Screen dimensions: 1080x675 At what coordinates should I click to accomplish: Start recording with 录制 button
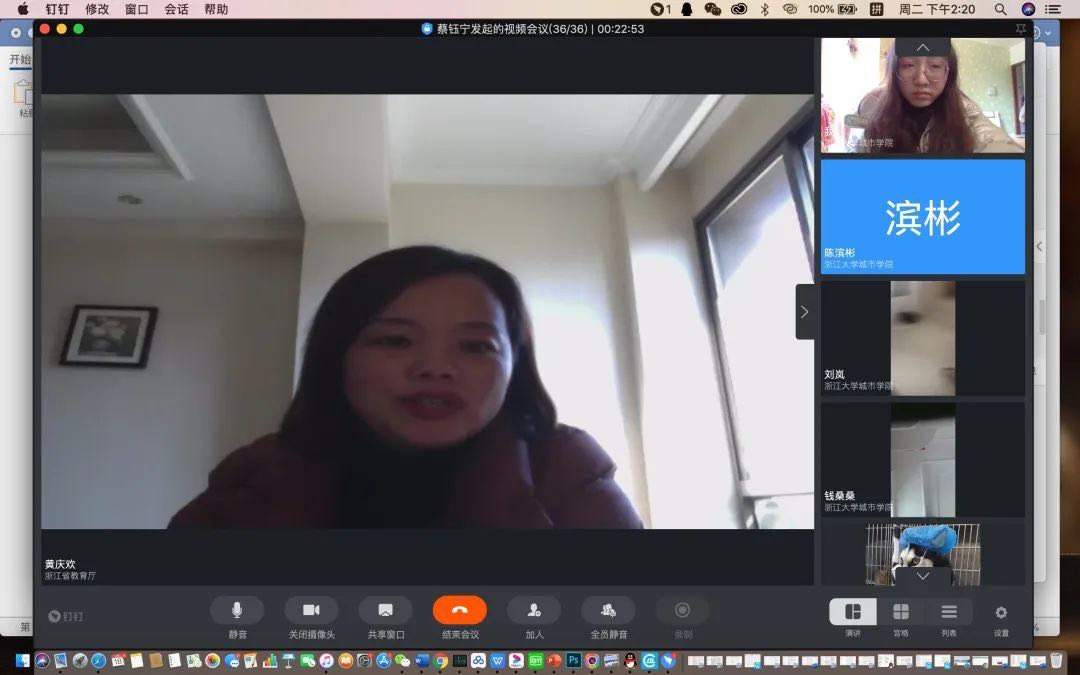click(x=683, y=610)
